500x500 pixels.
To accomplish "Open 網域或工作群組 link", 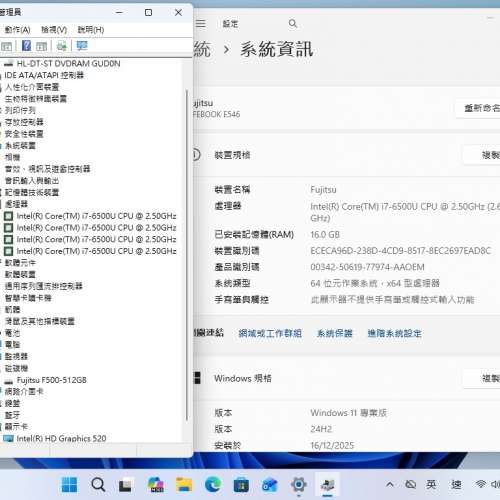I will (x=270, y=333).
